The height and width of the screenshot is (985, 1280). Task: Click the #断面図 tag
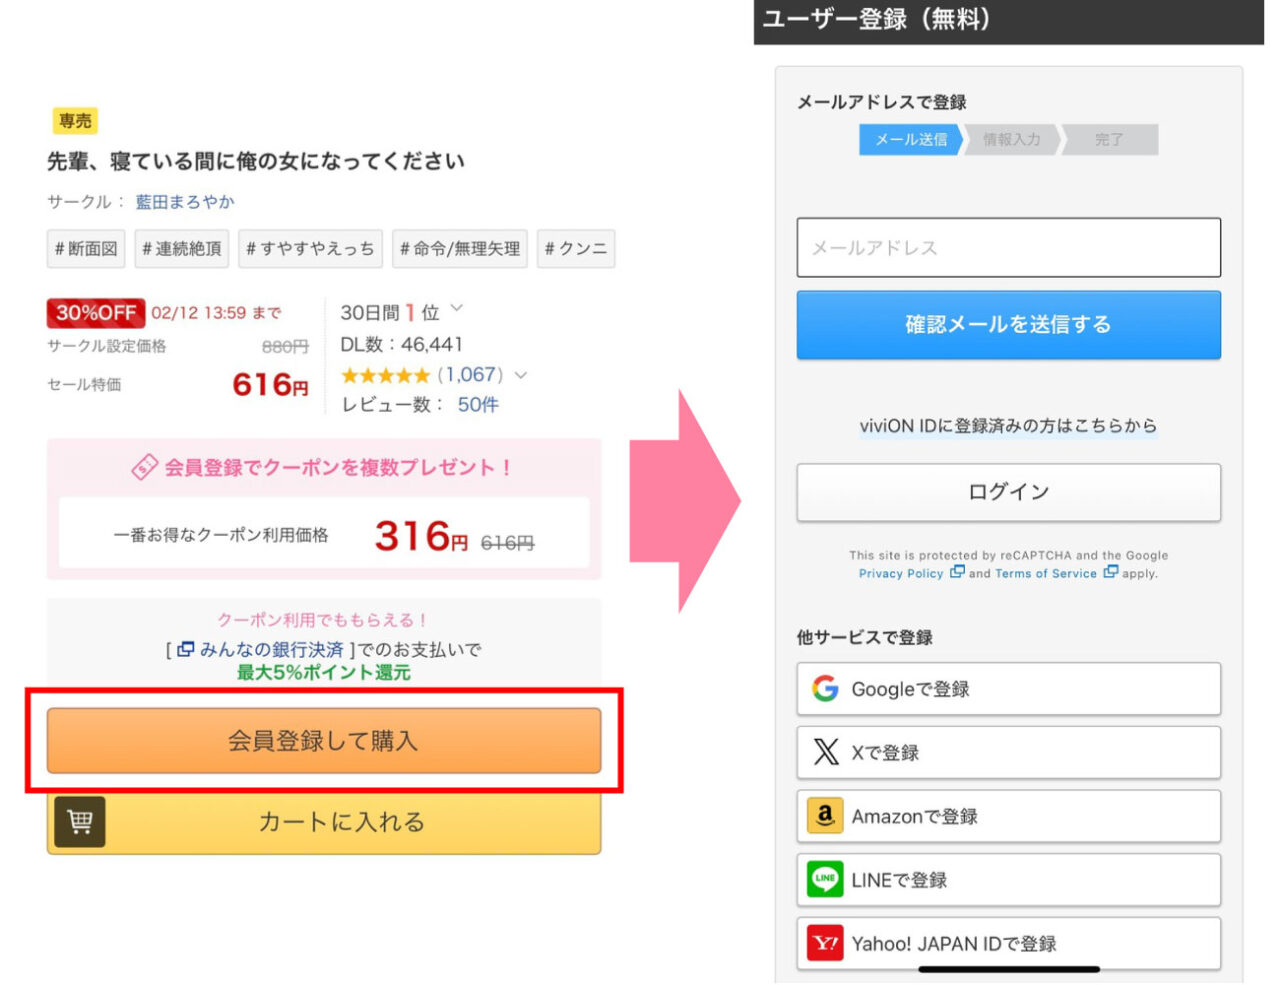[86, 249]
